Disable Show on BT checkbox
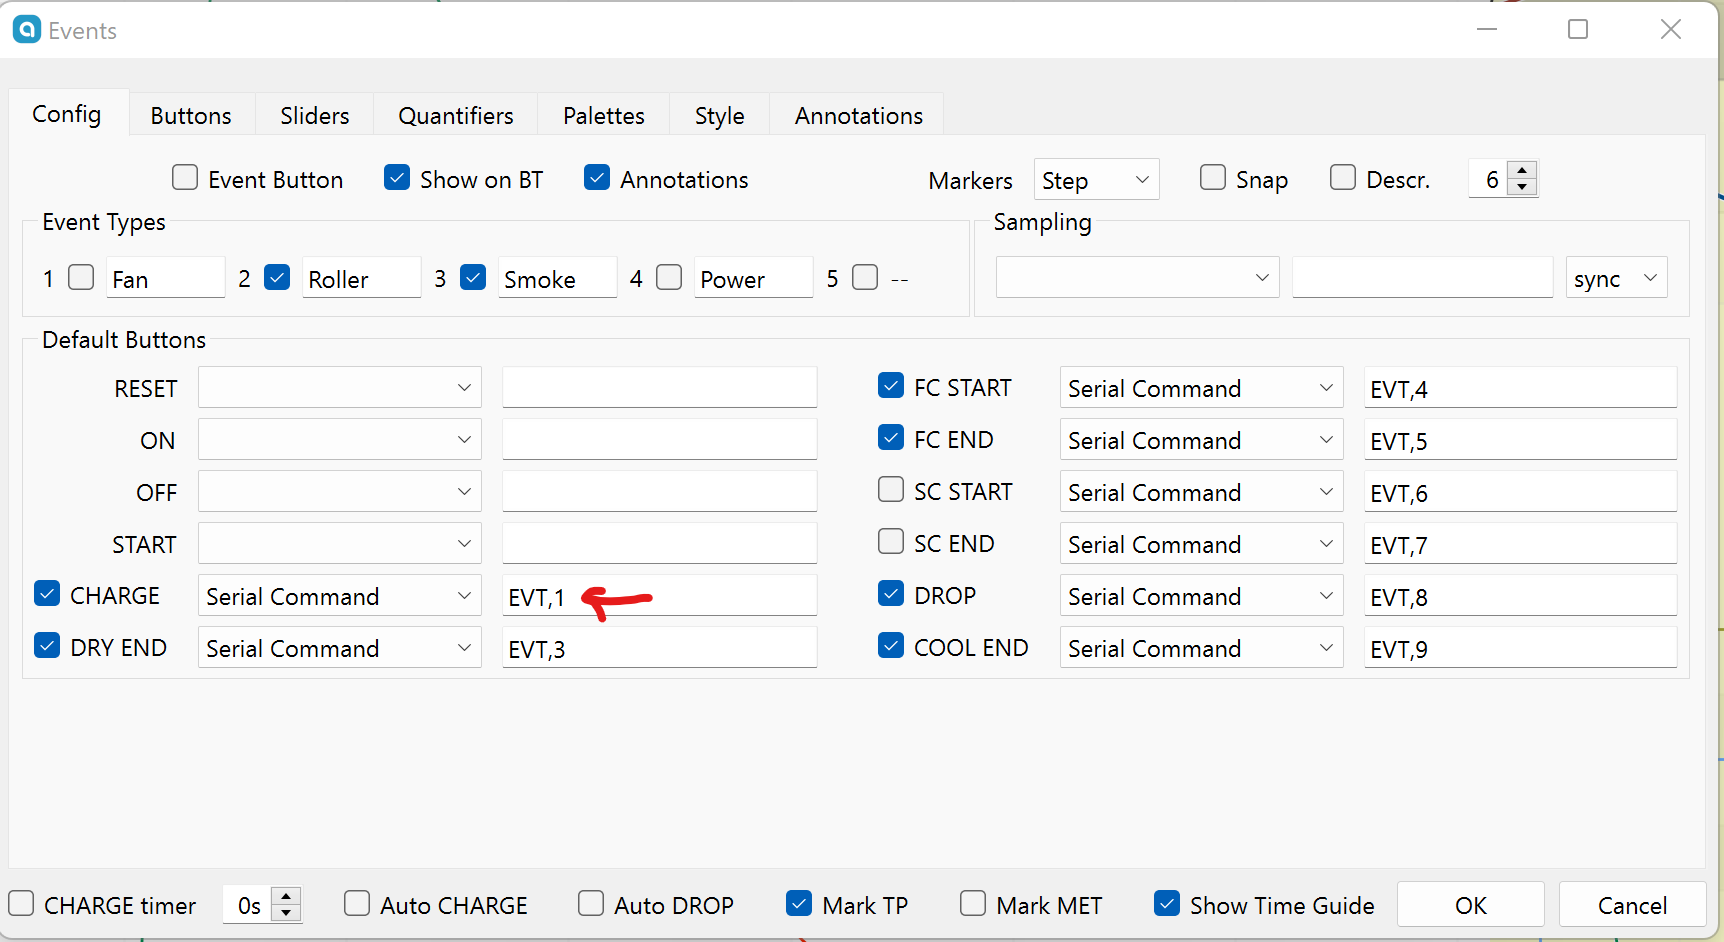 397,178
